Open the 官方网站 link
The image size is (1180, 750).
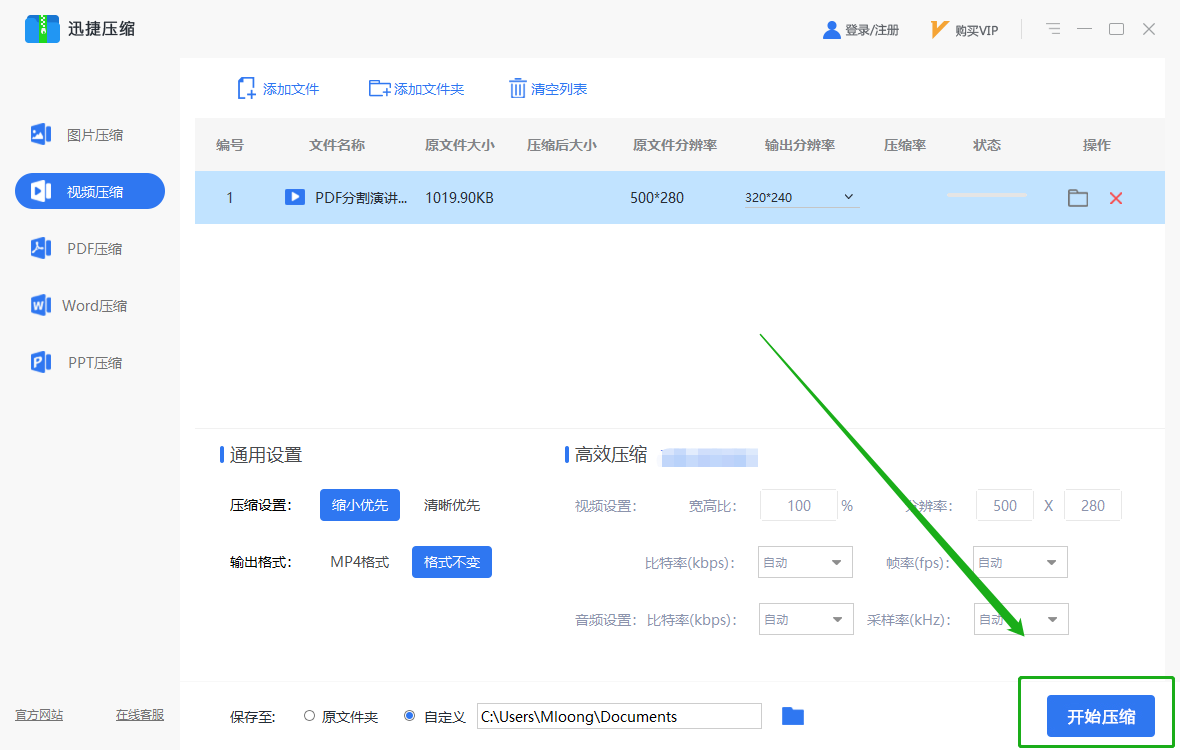coord(39,715)
